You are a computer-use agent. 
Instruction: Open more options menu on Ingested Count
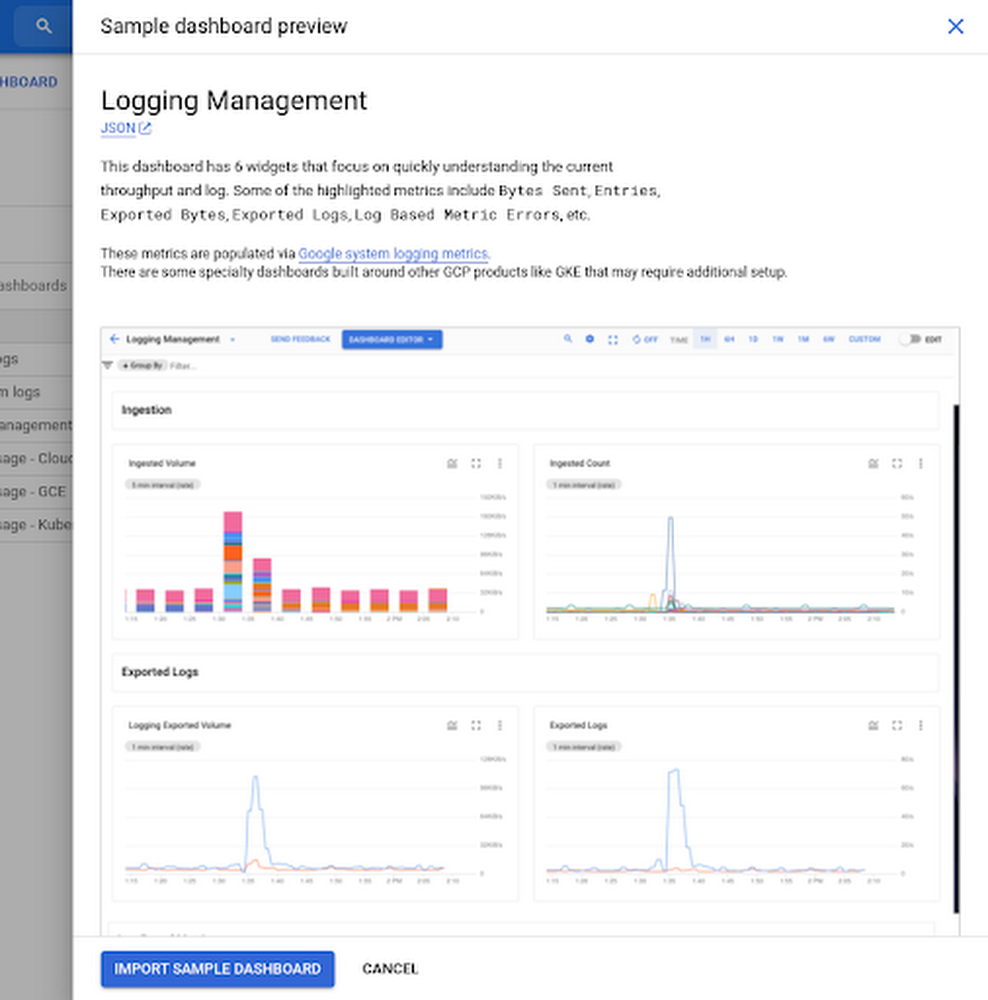920,464
